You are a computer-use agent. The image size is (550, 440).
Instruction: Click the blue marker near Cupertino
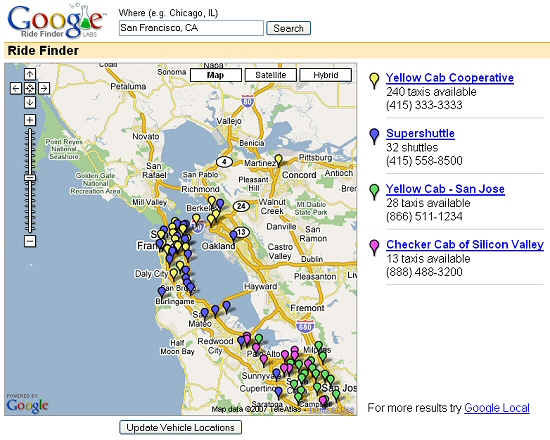click(x=279, y=393)
